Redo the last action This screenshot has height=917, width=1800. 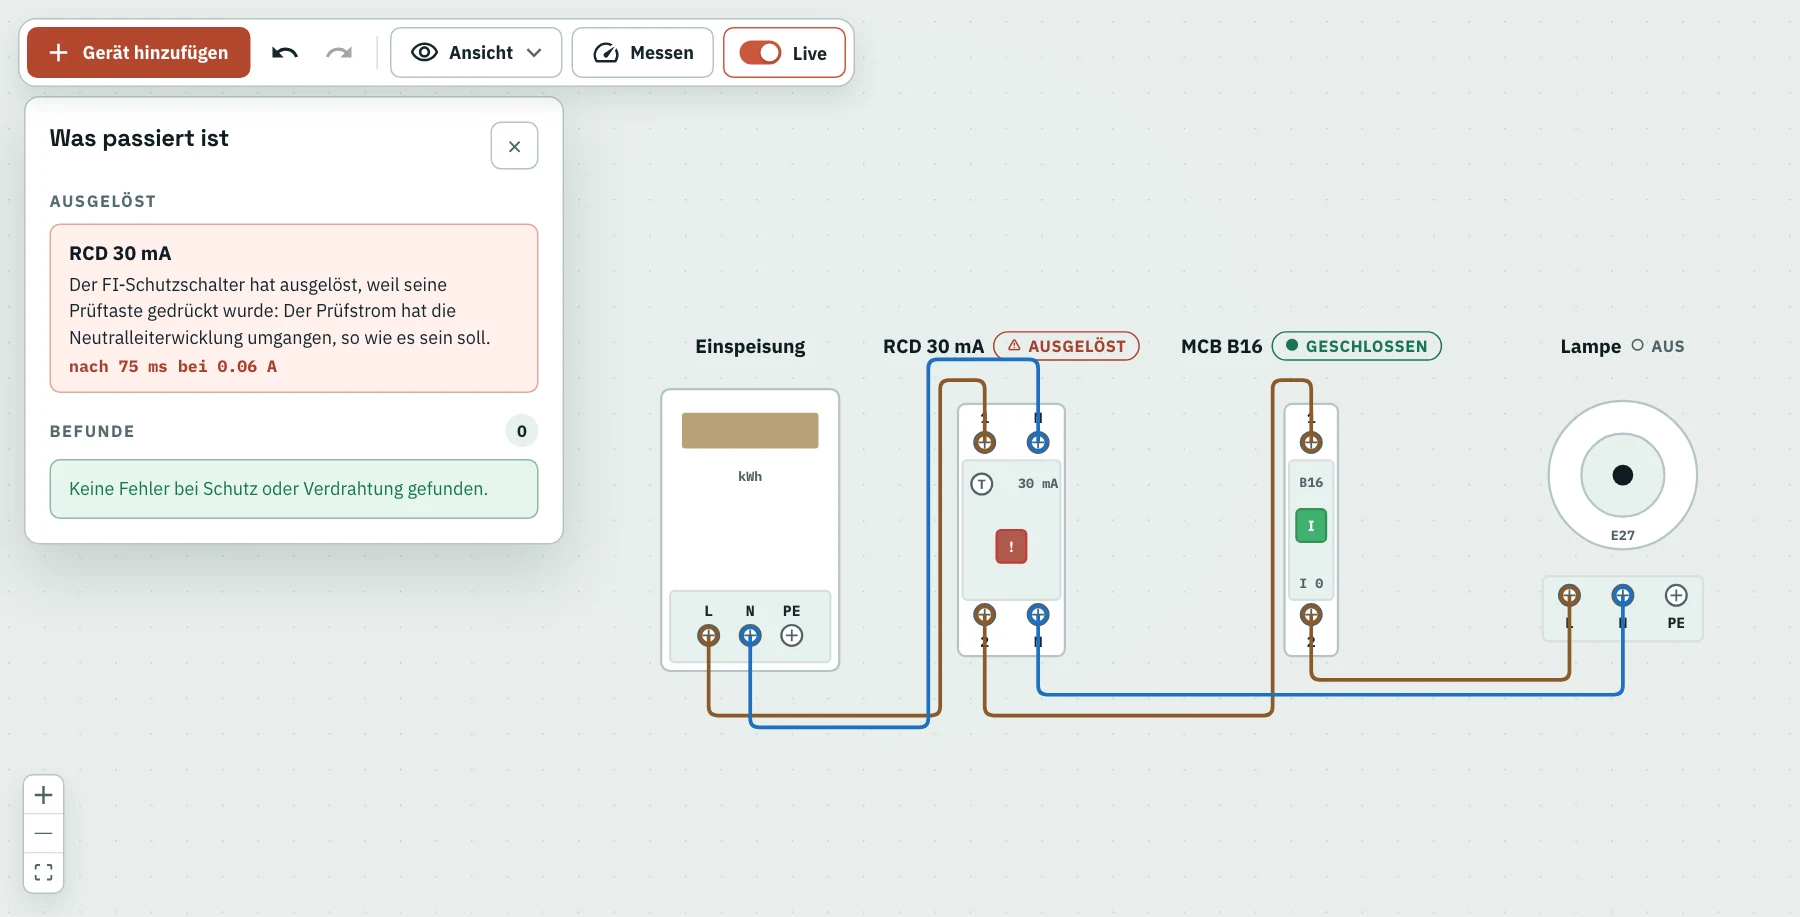tap(339, 53)
